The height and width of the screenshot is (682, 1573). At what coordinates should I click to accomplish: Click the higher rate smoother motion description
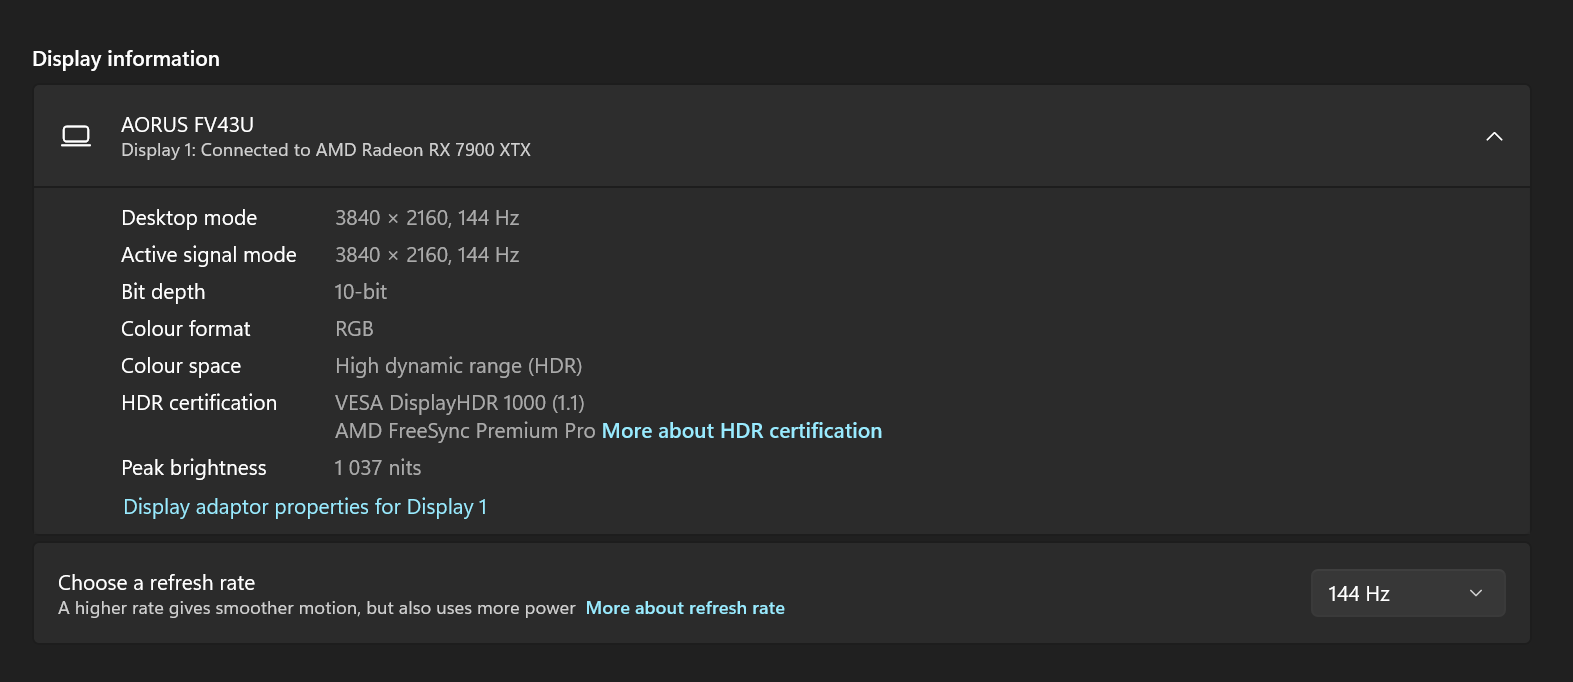pyautogui.click(x=316, y=608)
